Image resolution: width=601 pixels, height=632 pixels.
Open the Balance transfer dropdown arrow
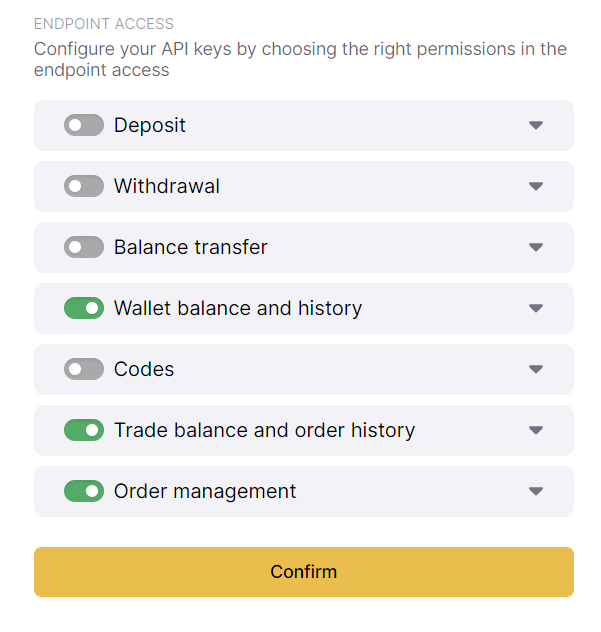tap(536, 247)
